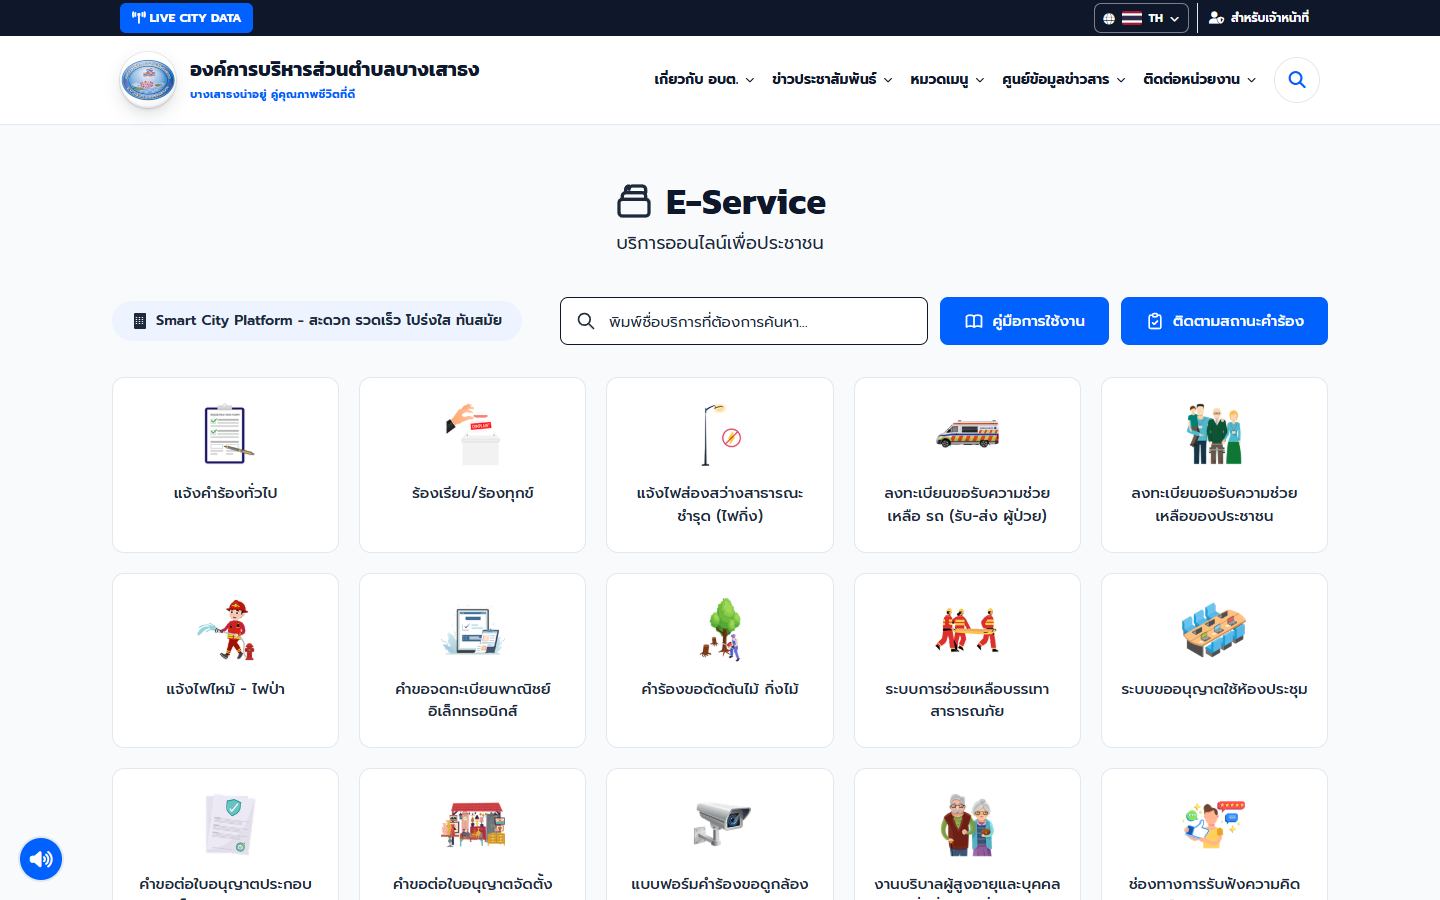
Task: Expand the ศูนย์ข้อมูลข่าวสาร menu
Action: (1064, 79)
